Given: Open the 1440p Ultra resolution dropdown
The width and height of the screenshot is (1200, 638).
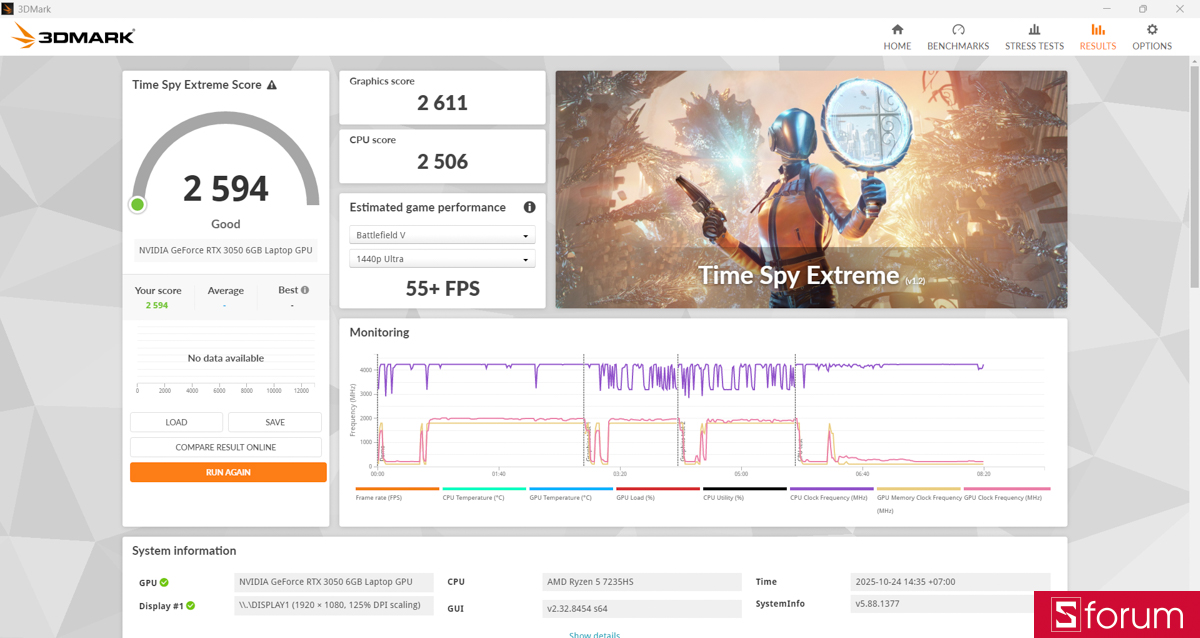Looking at the screenshot, I should pyautogui.click(x=442, y=259).
